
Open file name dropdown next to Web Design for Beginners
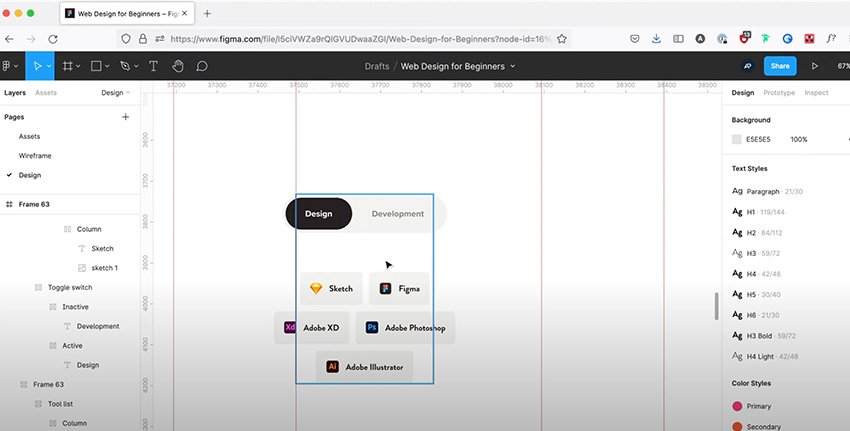tap(513, 66)
